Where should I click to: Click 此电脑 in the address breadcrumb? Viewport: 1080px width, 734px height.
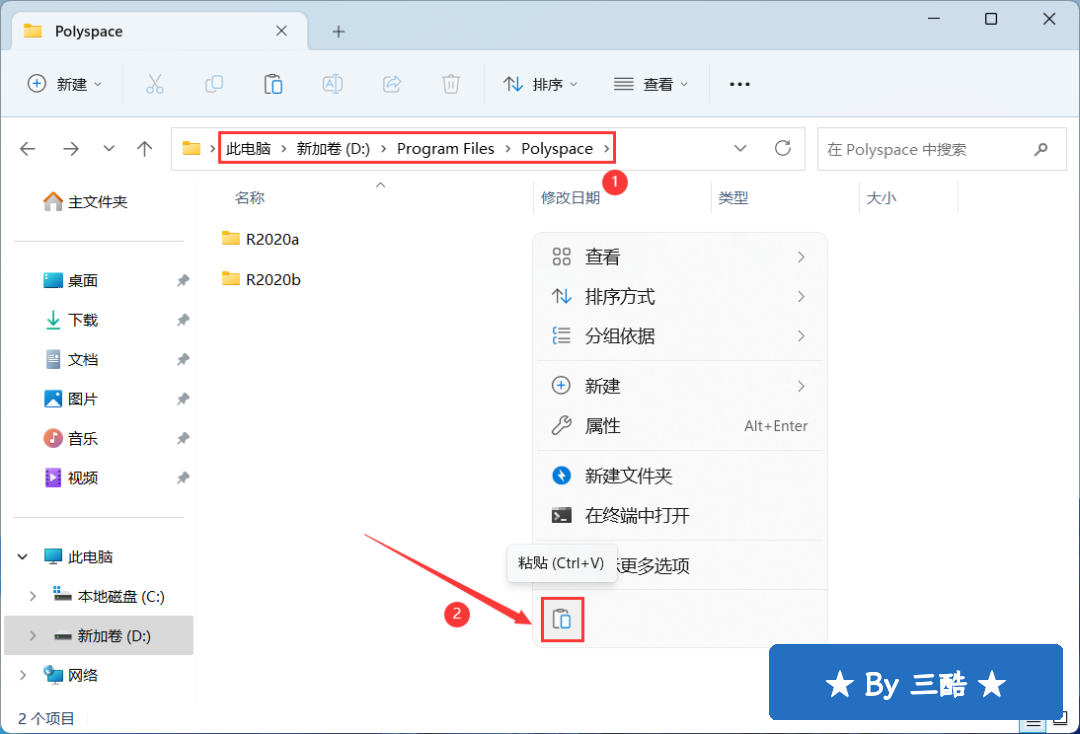pos(248,149)
